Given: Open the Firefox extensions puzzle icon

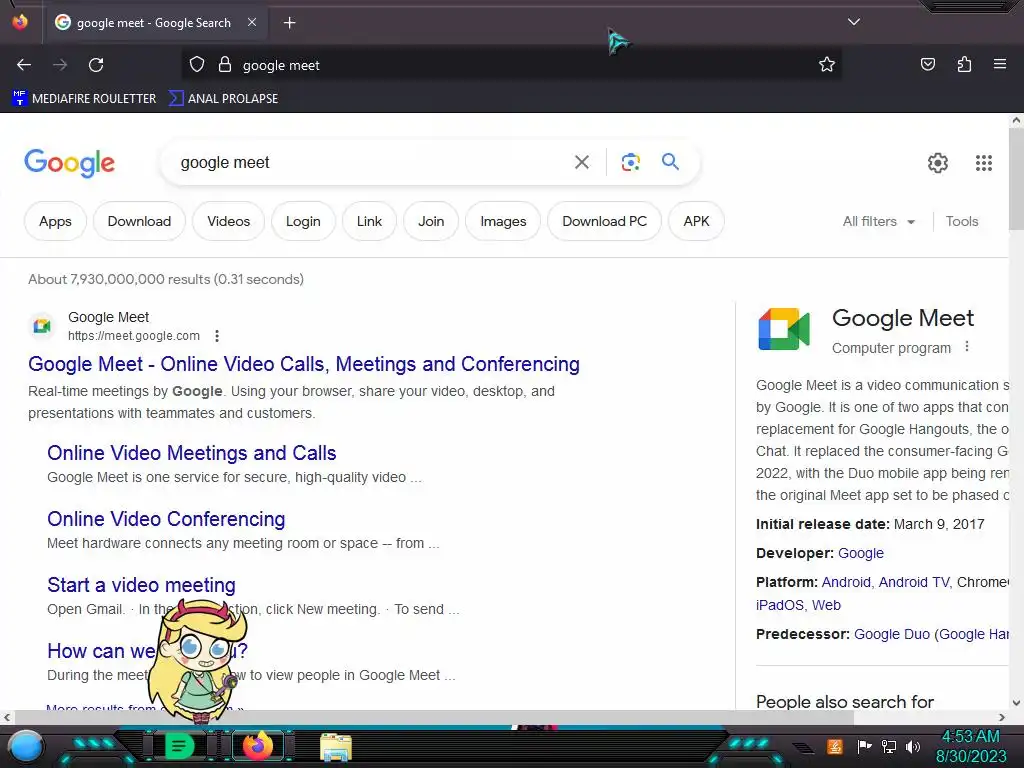Looking at the screenshot, I should [x=964, y=64].
